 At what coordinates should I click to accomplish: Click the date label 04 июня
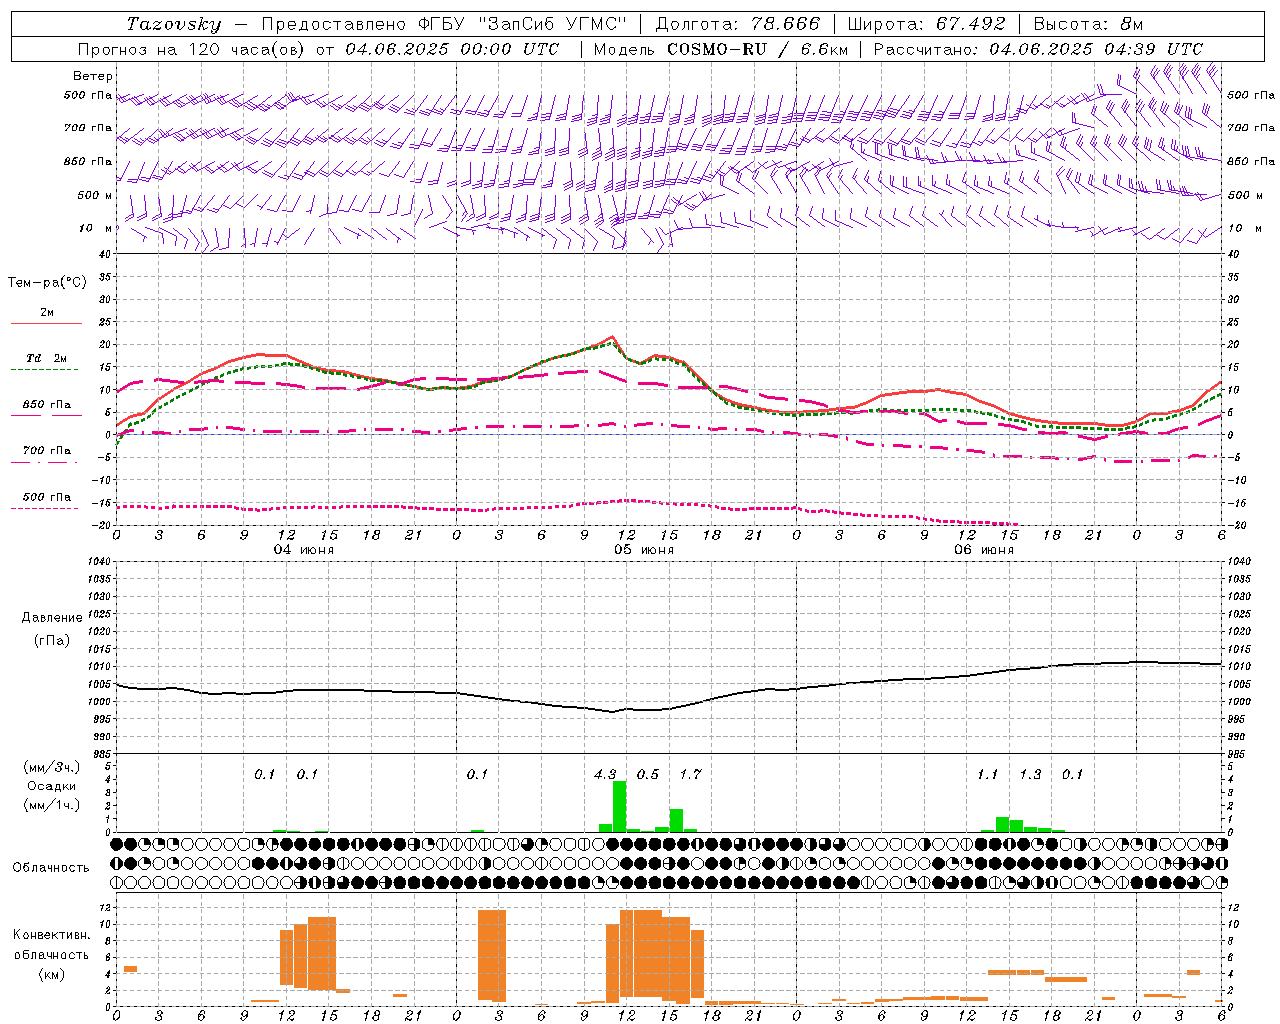tap(304, 550)
